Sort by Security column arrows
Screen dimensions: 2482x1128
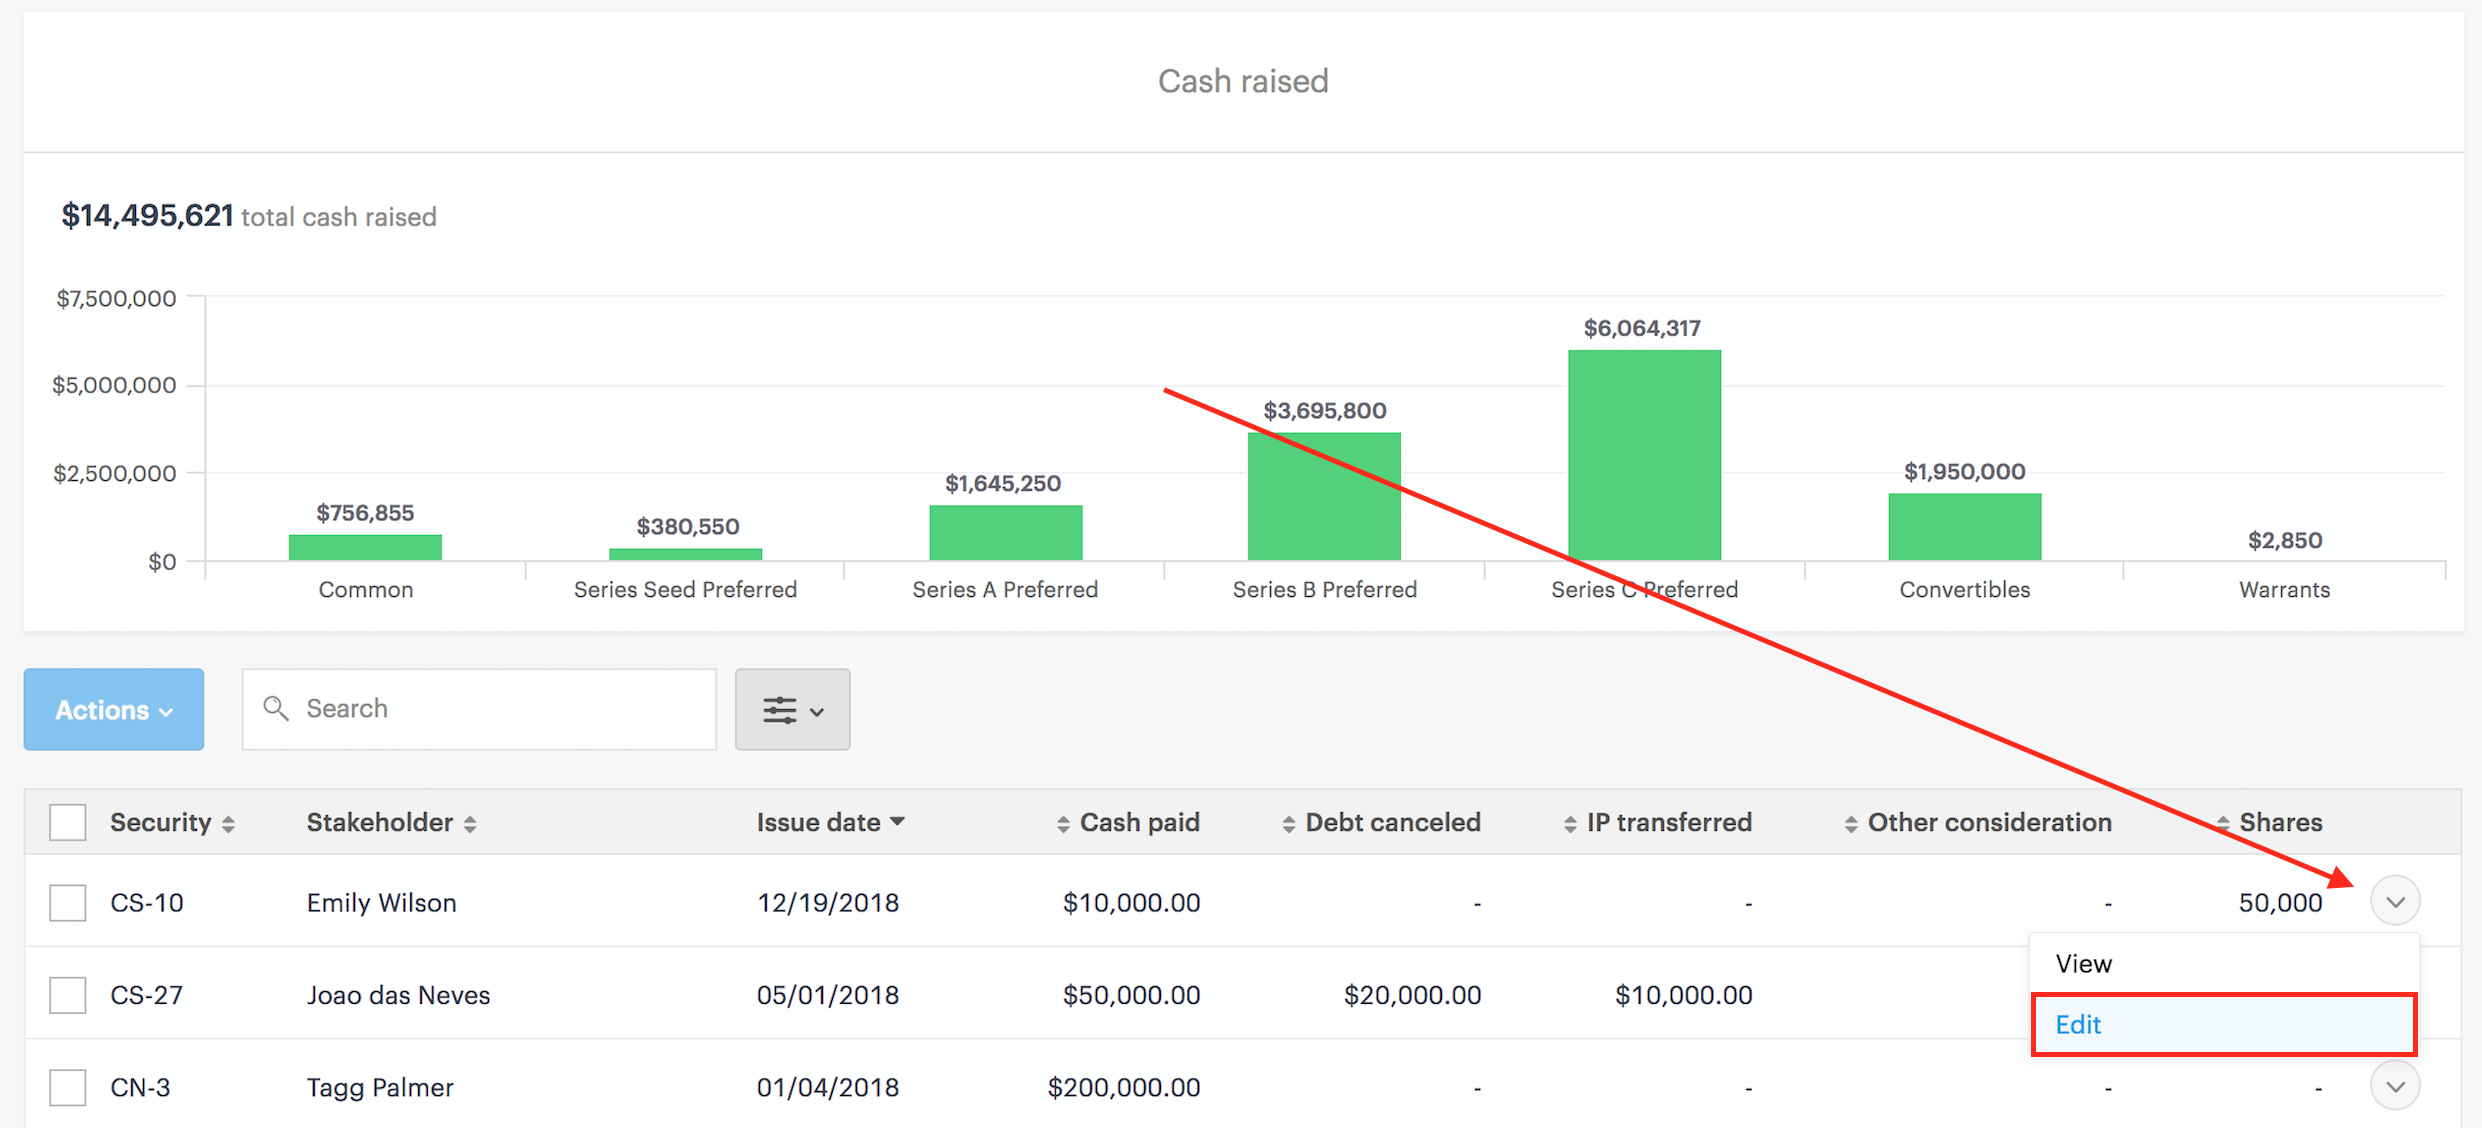coord(229,824)
